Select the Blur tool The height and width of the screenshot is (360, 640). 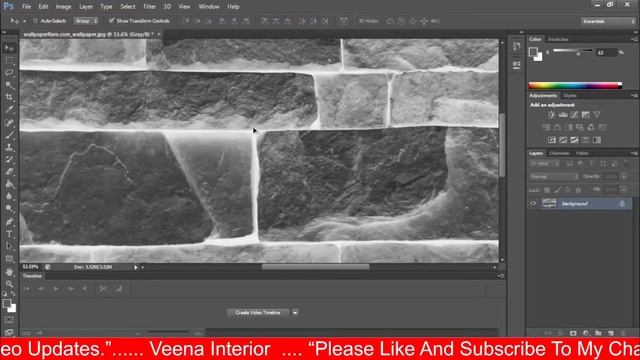coord(9,196)
